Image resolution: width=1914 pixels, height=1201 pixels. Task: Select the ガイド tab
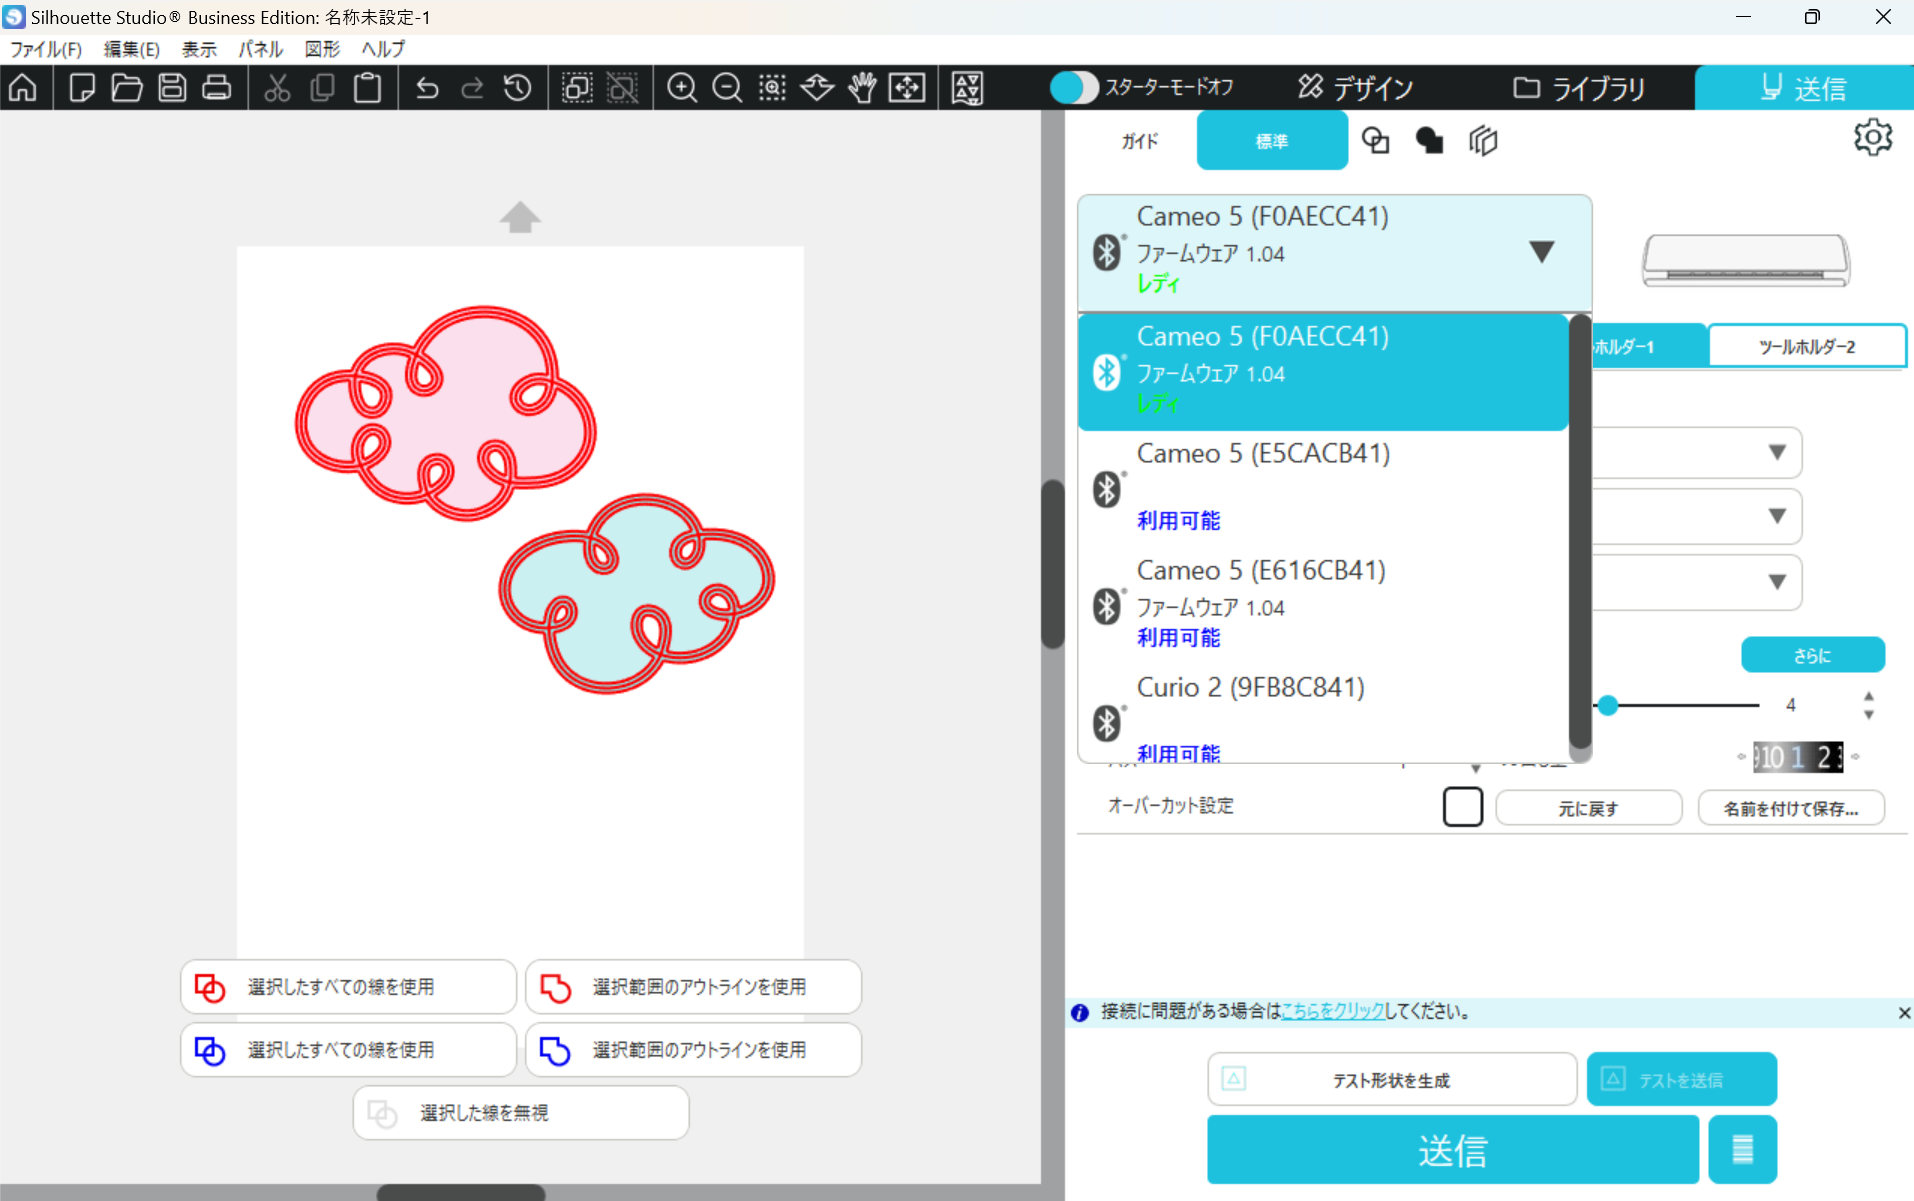click(x=1139, y=141)
